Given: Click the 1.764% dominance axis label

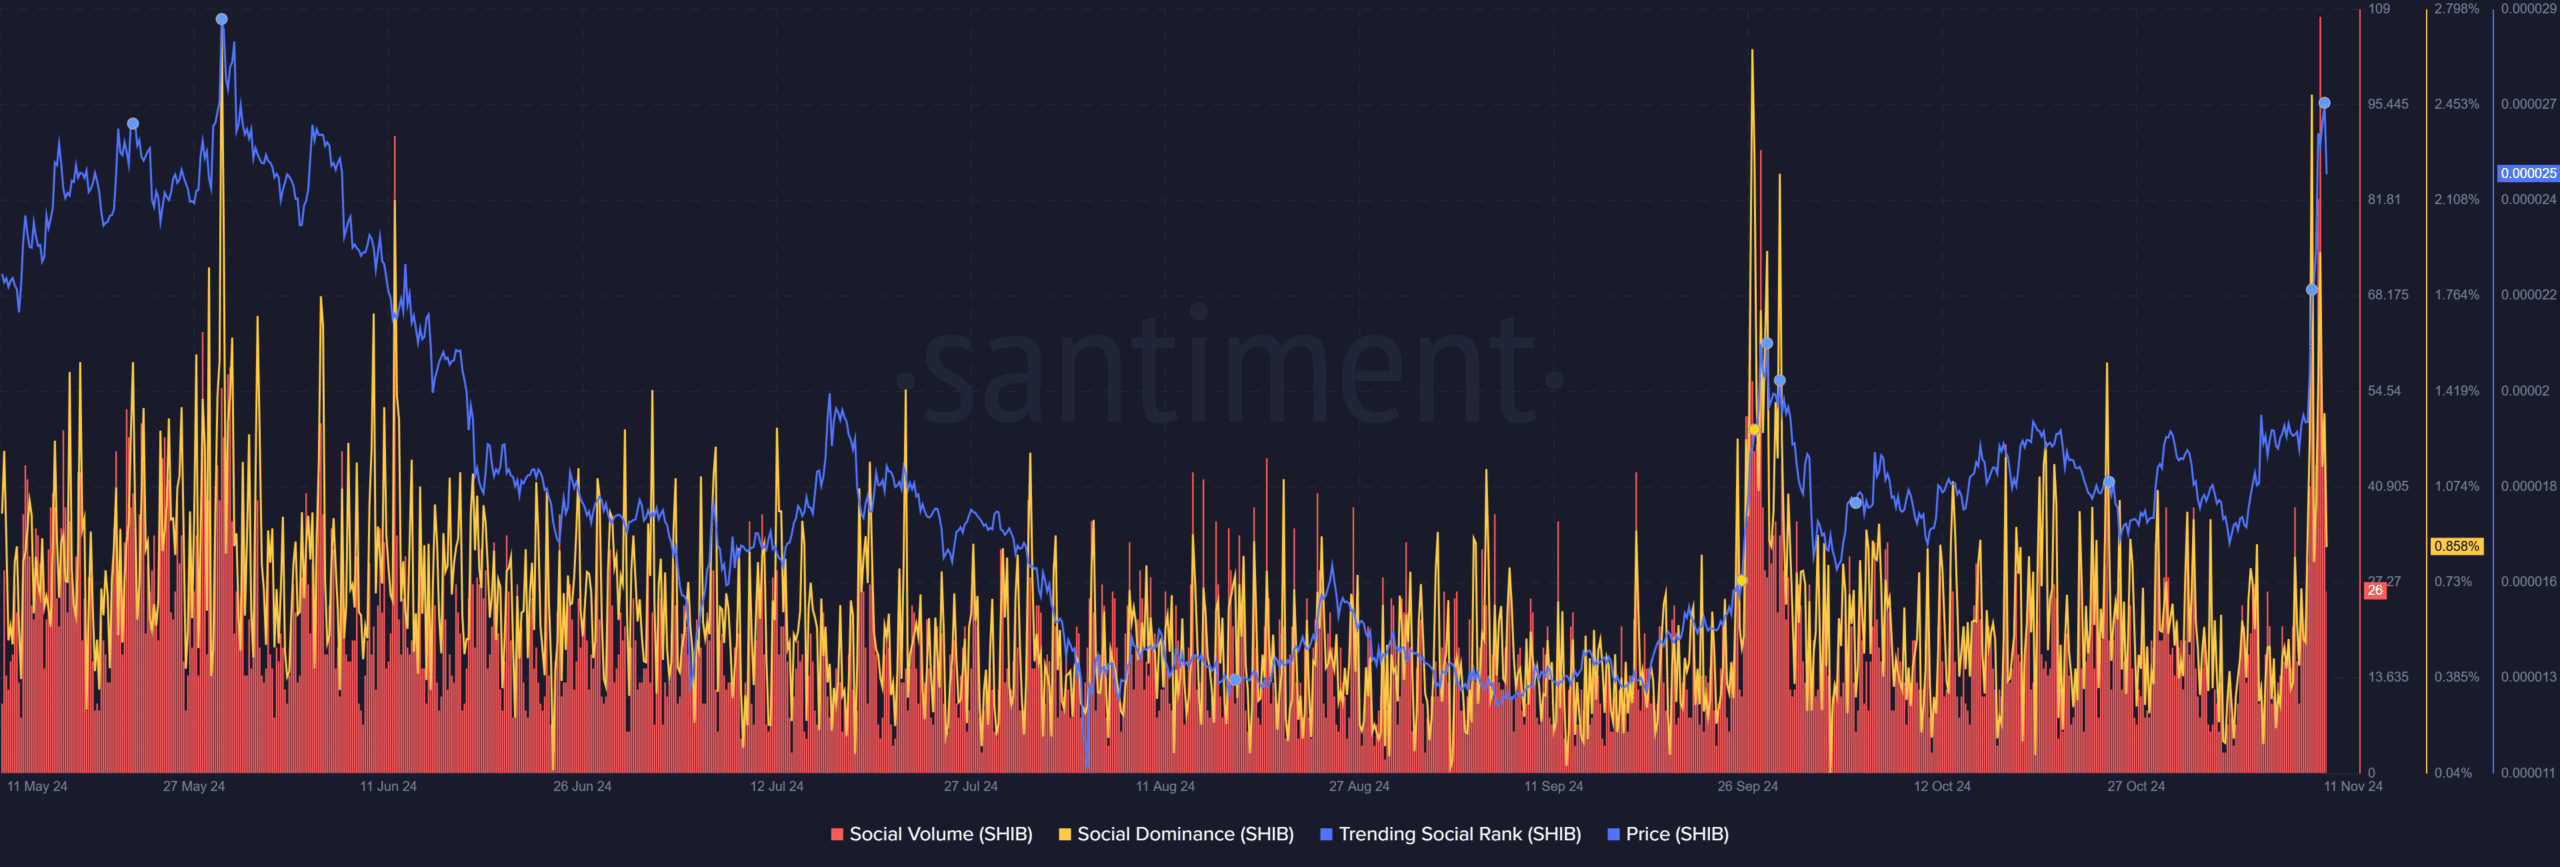Looking at the screenshot, I should 2457,295.
